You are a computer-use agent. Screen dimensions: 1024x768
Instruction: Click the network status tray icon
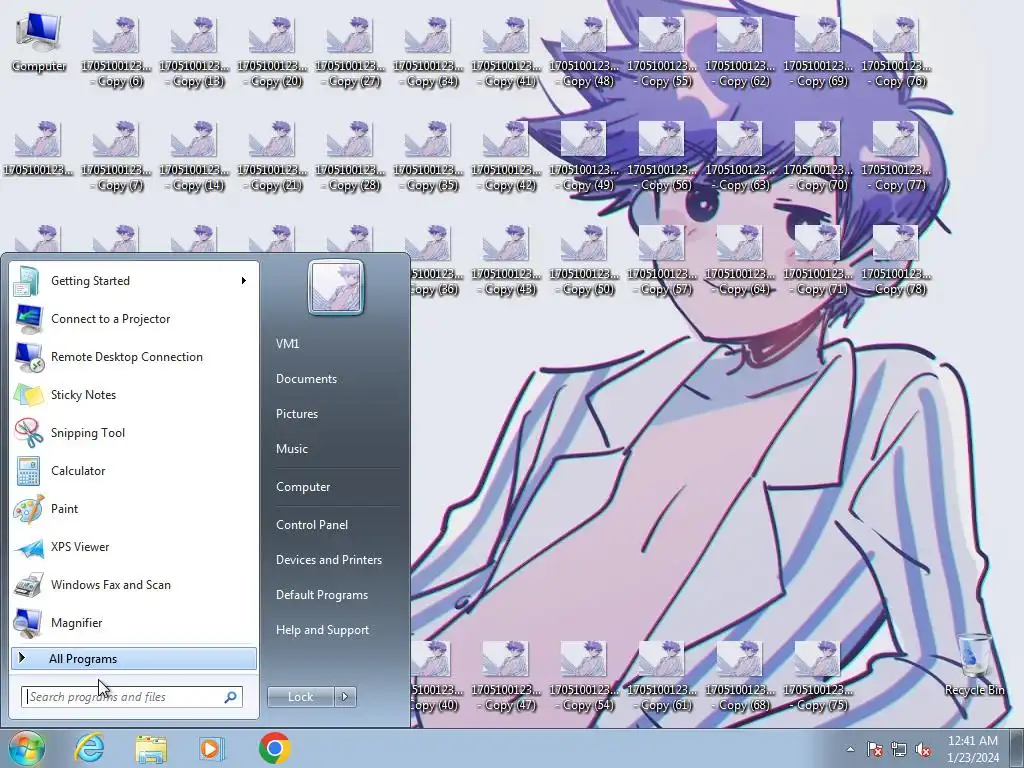click(899, 749)
